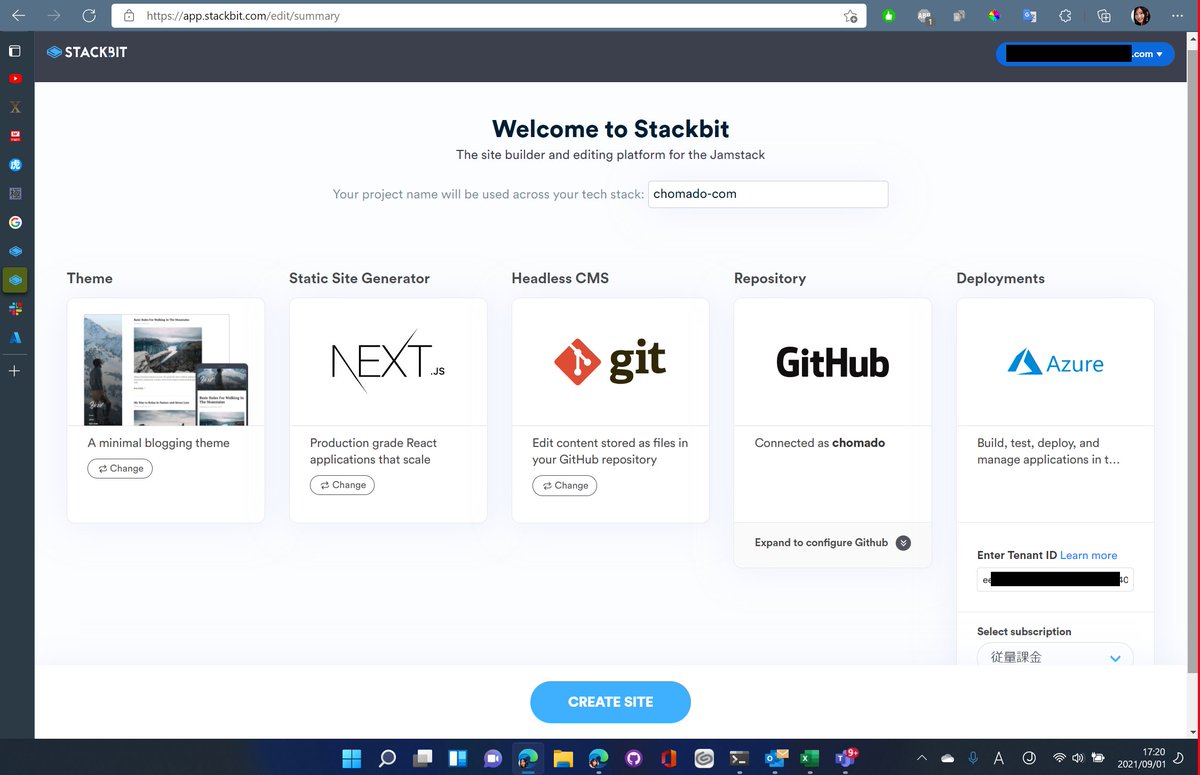Click the Next.js logo card

point(388,362)
